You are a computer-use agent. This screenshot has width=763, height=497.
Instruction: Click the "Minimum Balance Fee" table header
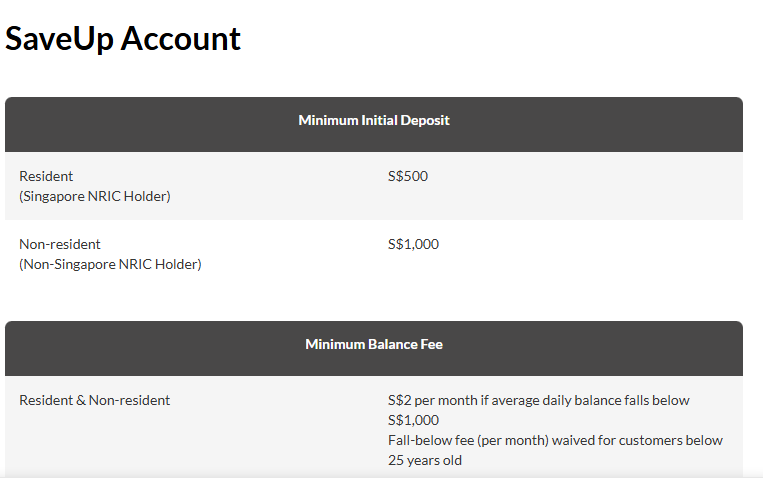(374, 344)
